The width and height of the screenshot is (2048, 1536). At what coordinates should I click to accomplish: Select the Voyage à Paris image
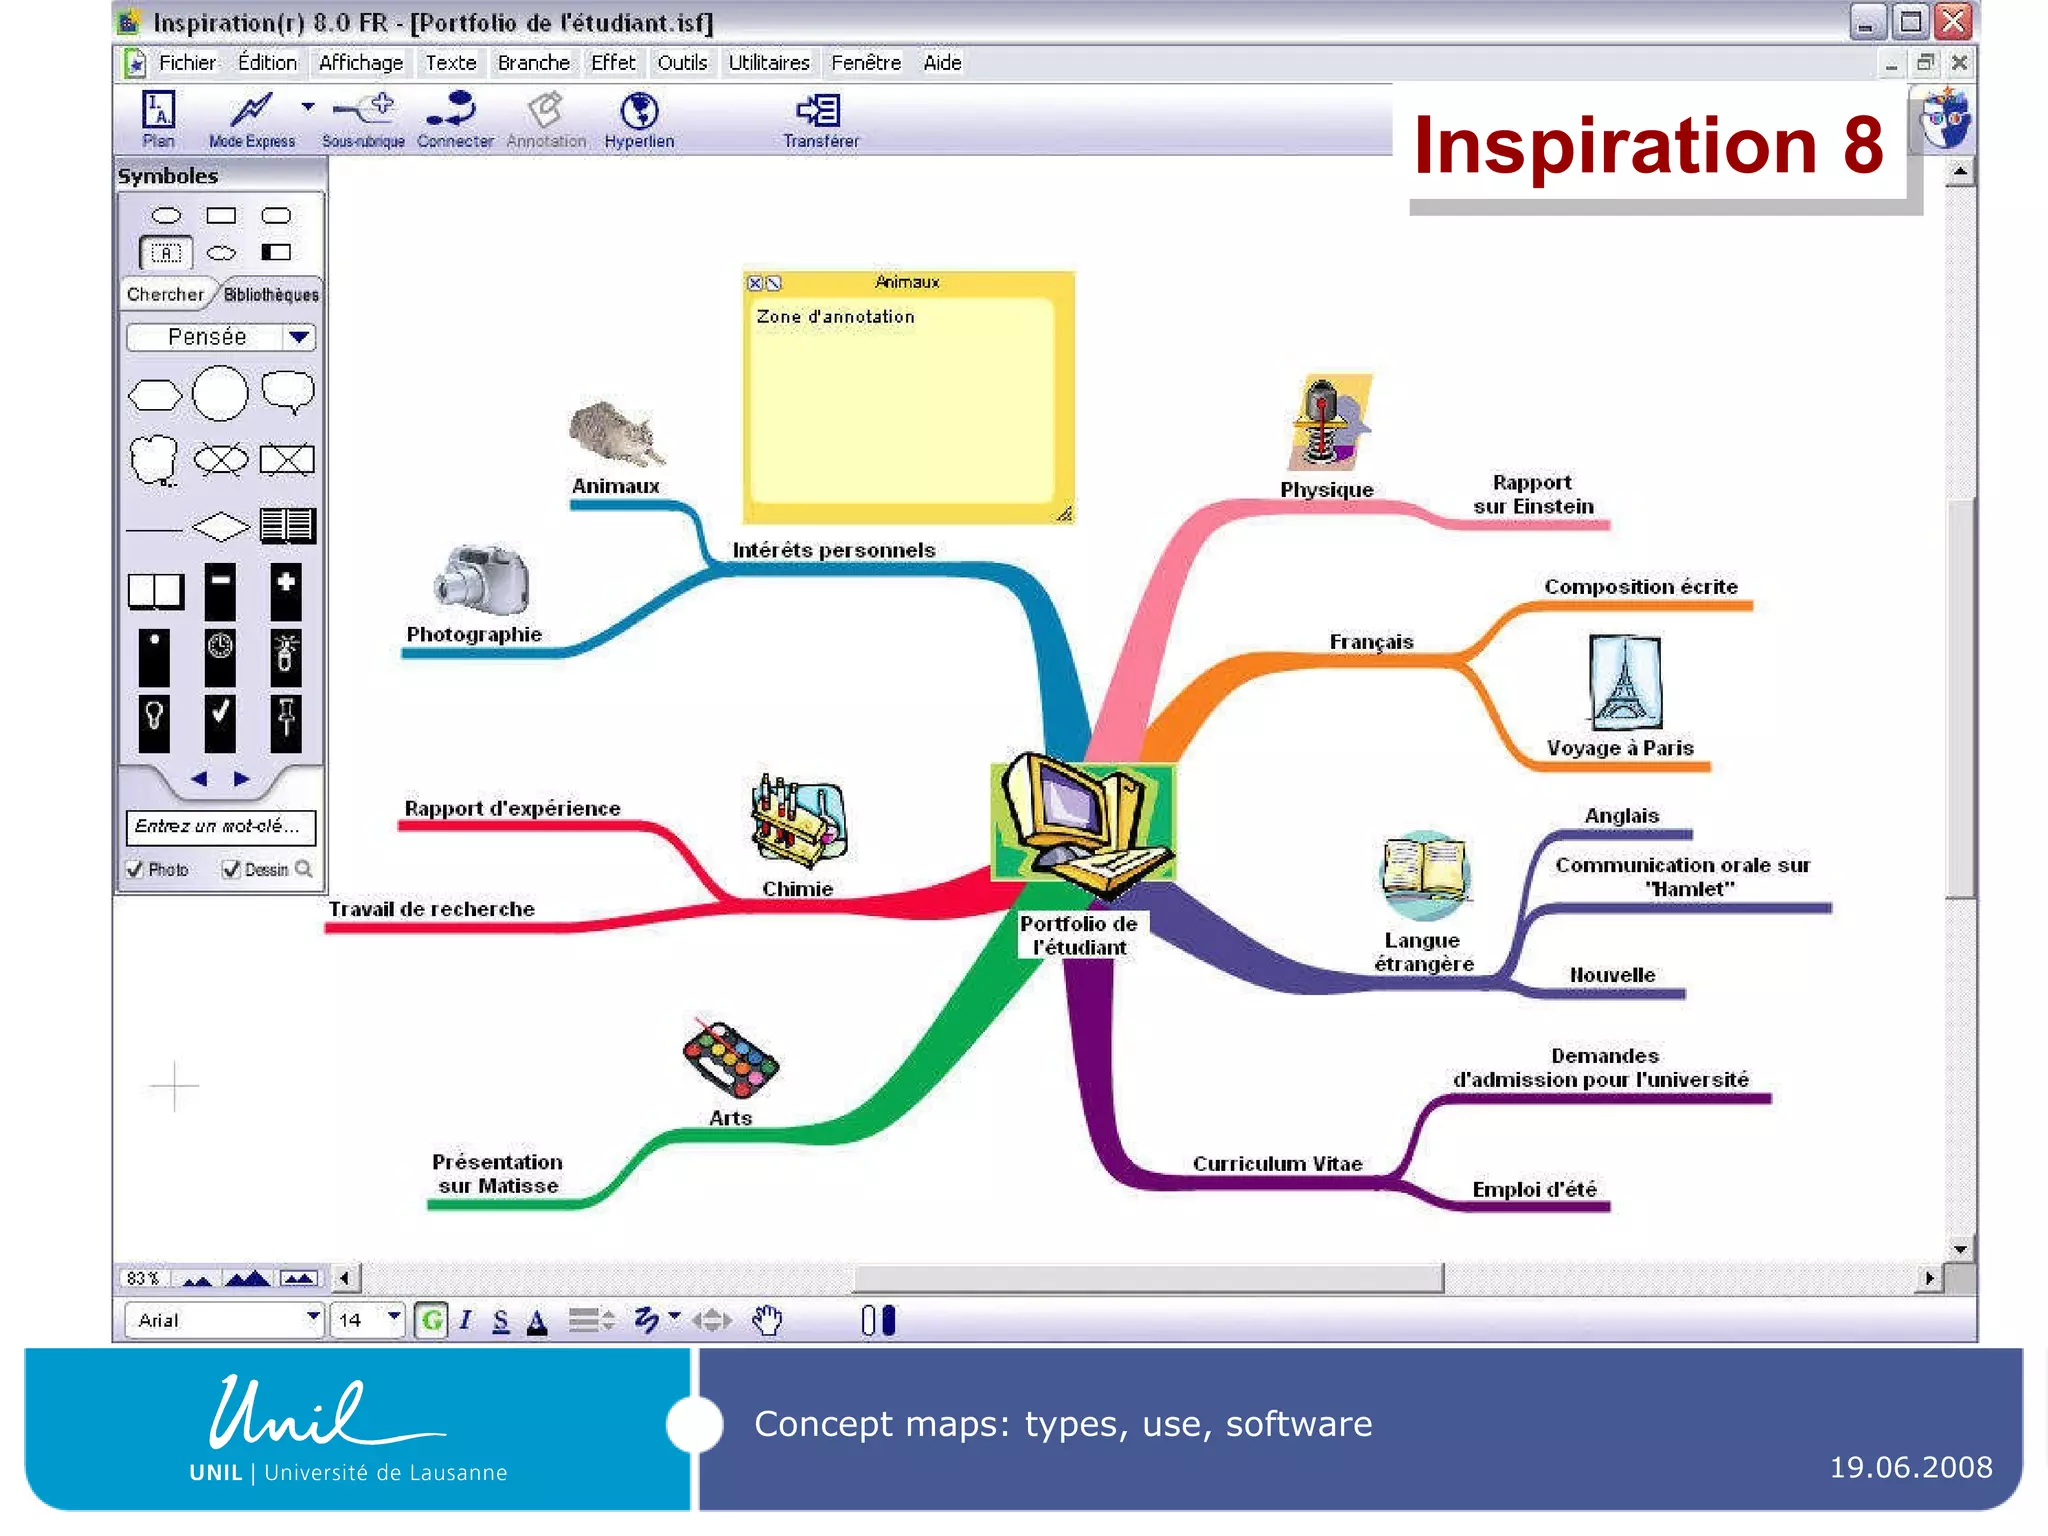(x=1625, y=682)
